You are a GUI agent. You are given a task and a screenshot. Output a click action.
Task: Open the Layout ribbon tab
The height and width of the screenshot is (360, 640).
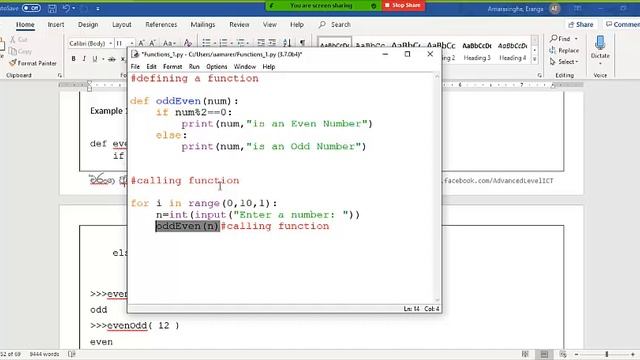pyautogui.click(x=122, y=24)
